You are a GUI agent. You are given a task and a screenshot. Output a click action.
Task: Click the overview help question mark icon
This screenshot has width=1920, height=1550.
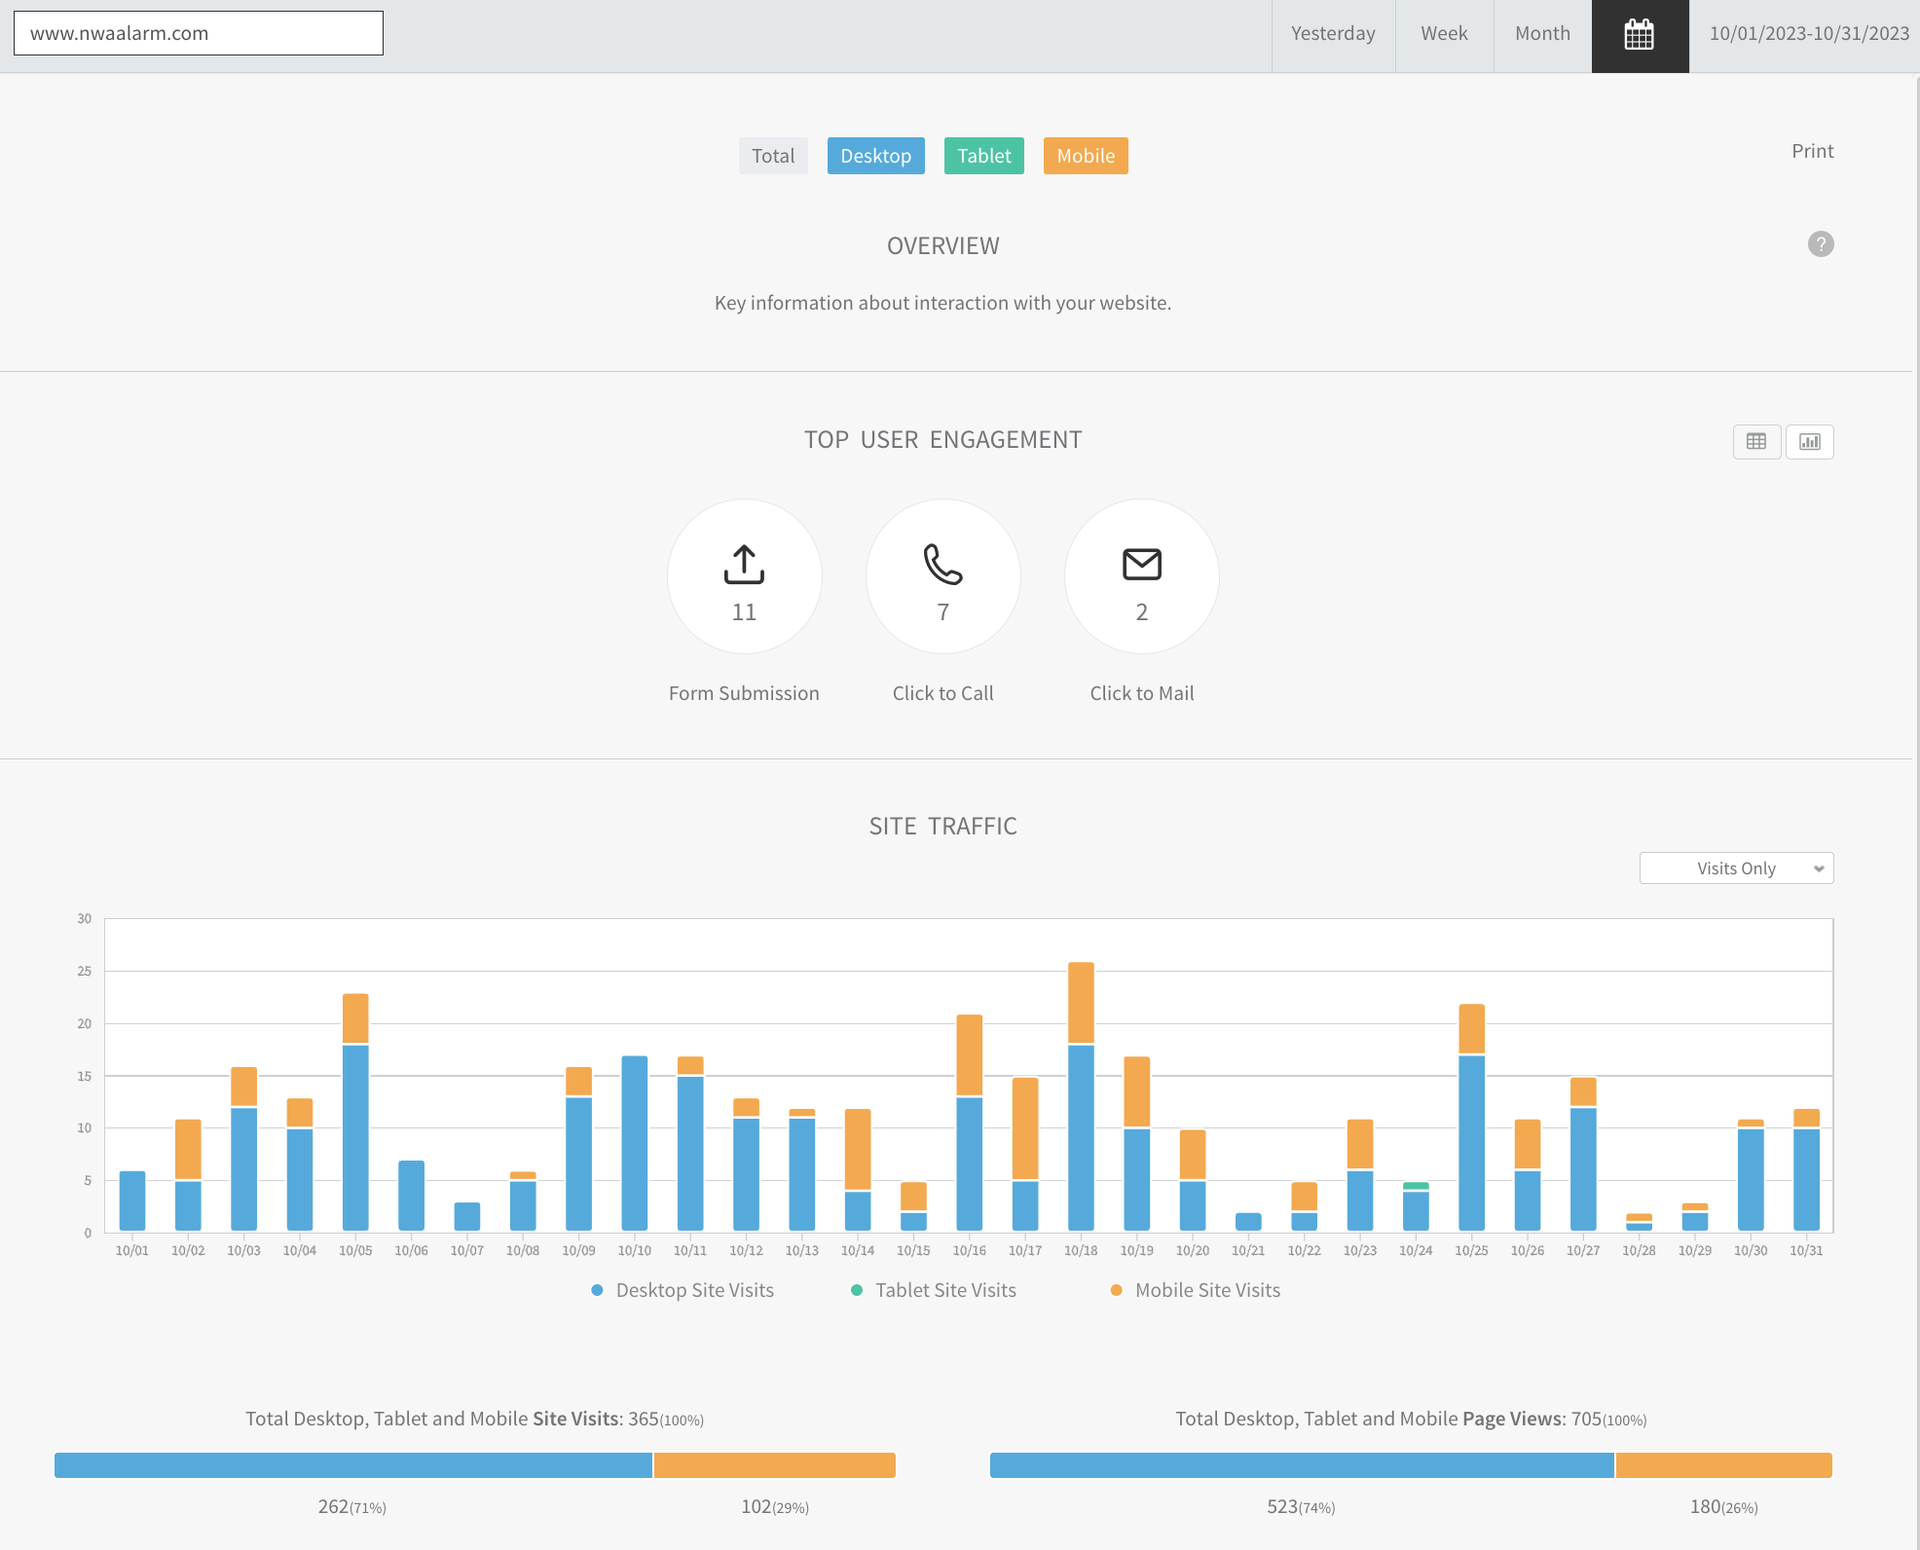pos(1820,244)
